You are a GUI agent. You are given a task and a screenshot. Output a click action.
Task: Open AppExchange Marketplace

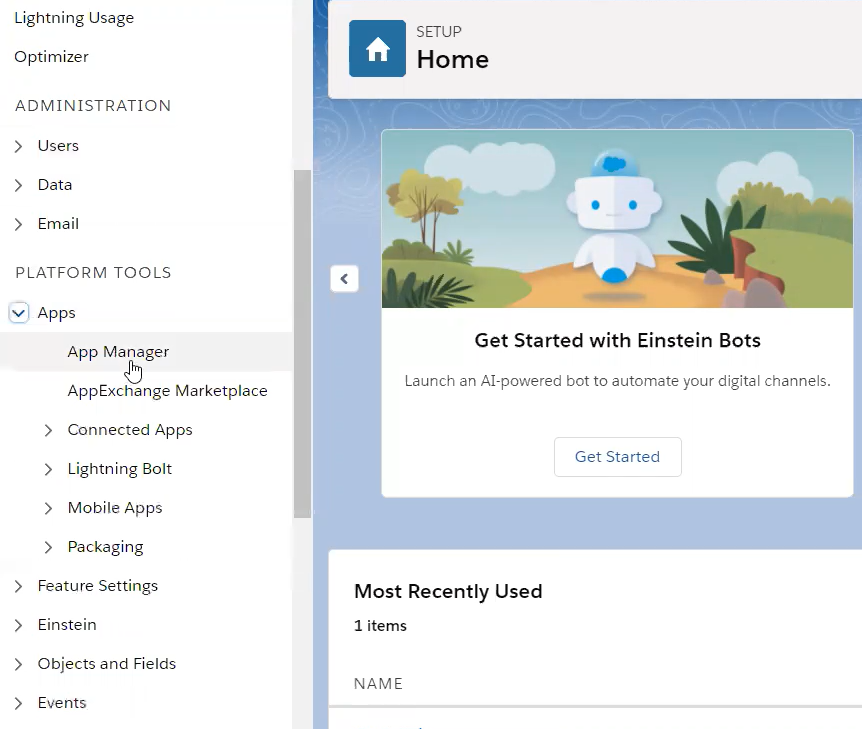pos(167,391)
